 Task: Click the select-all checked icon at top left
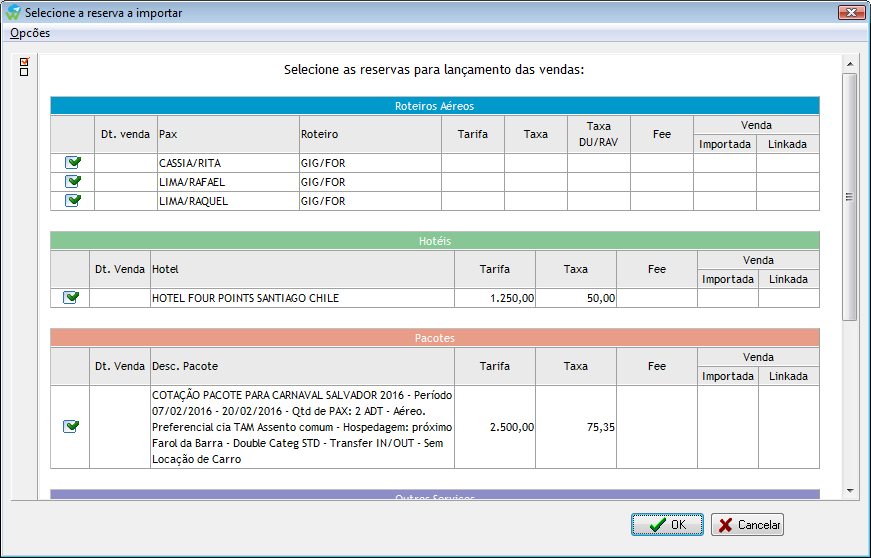tap(24, 62)
